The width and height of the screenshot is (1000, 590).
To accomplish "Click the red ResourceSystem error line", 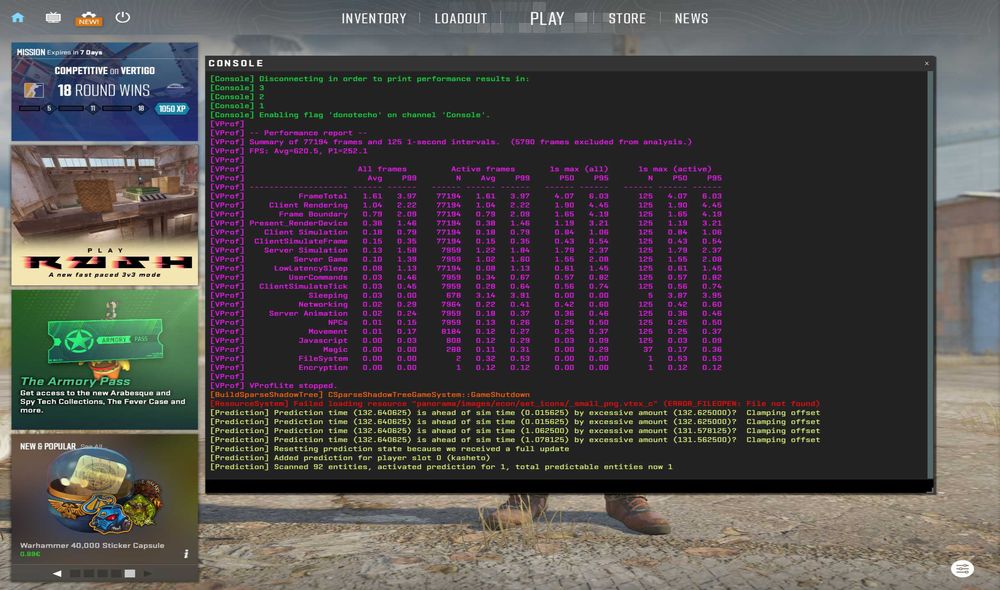I will pyautogui.click(x=515, y=404).
